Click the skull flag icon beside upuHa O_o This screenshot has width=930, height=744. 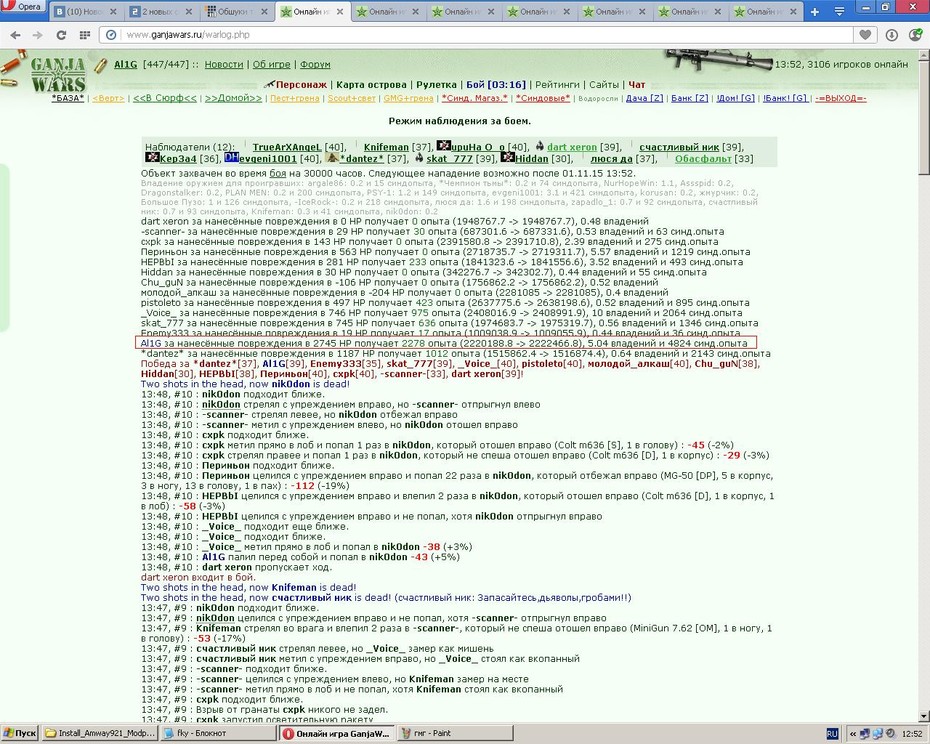pos(443,146)
